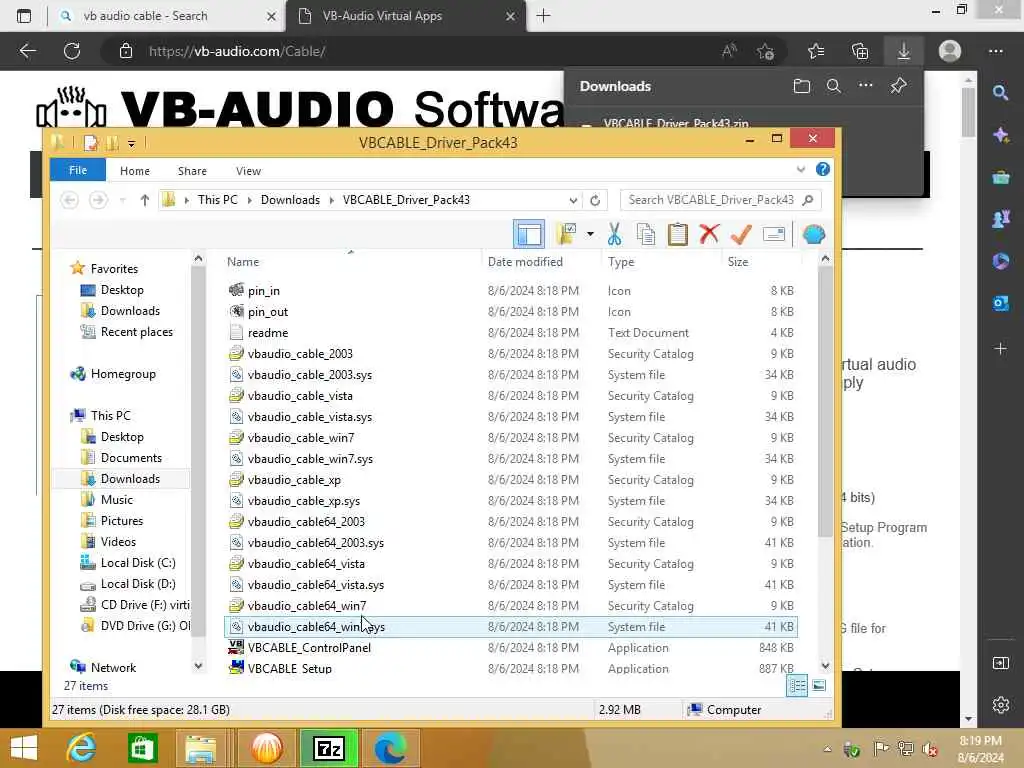Screen dimensions: 1024x768
Task: Open the folder options dropdown arrow in toolbar
Action: click(590, 234)
